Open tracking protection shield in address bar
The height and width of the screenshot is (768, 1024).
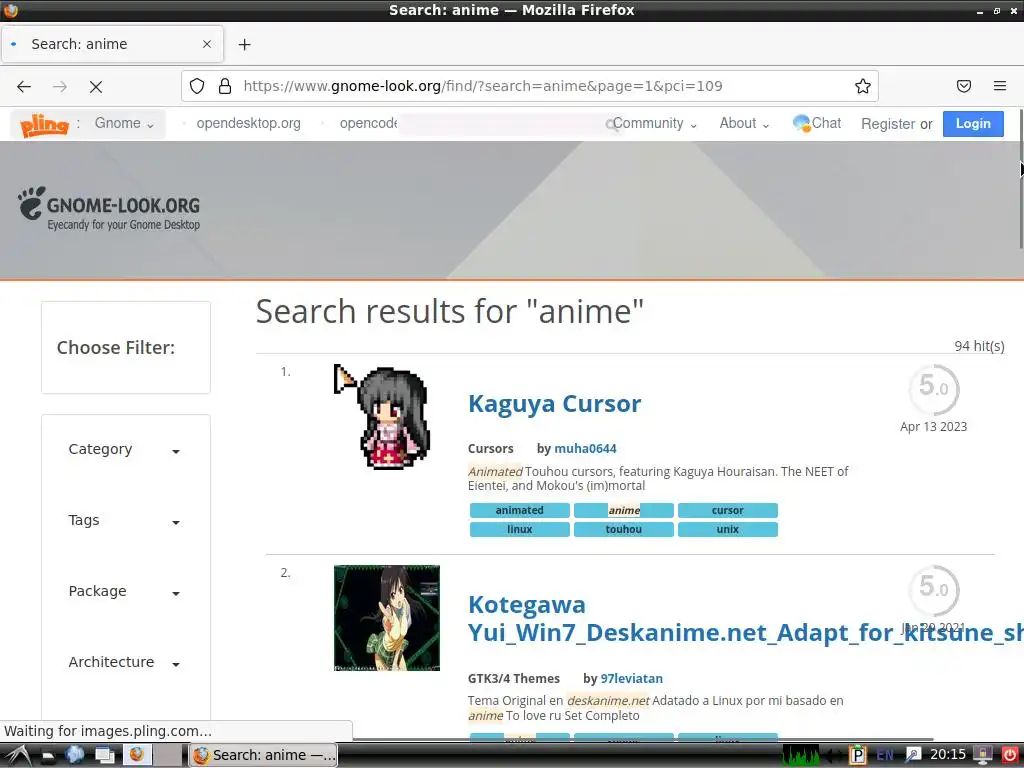click(197, 86)
